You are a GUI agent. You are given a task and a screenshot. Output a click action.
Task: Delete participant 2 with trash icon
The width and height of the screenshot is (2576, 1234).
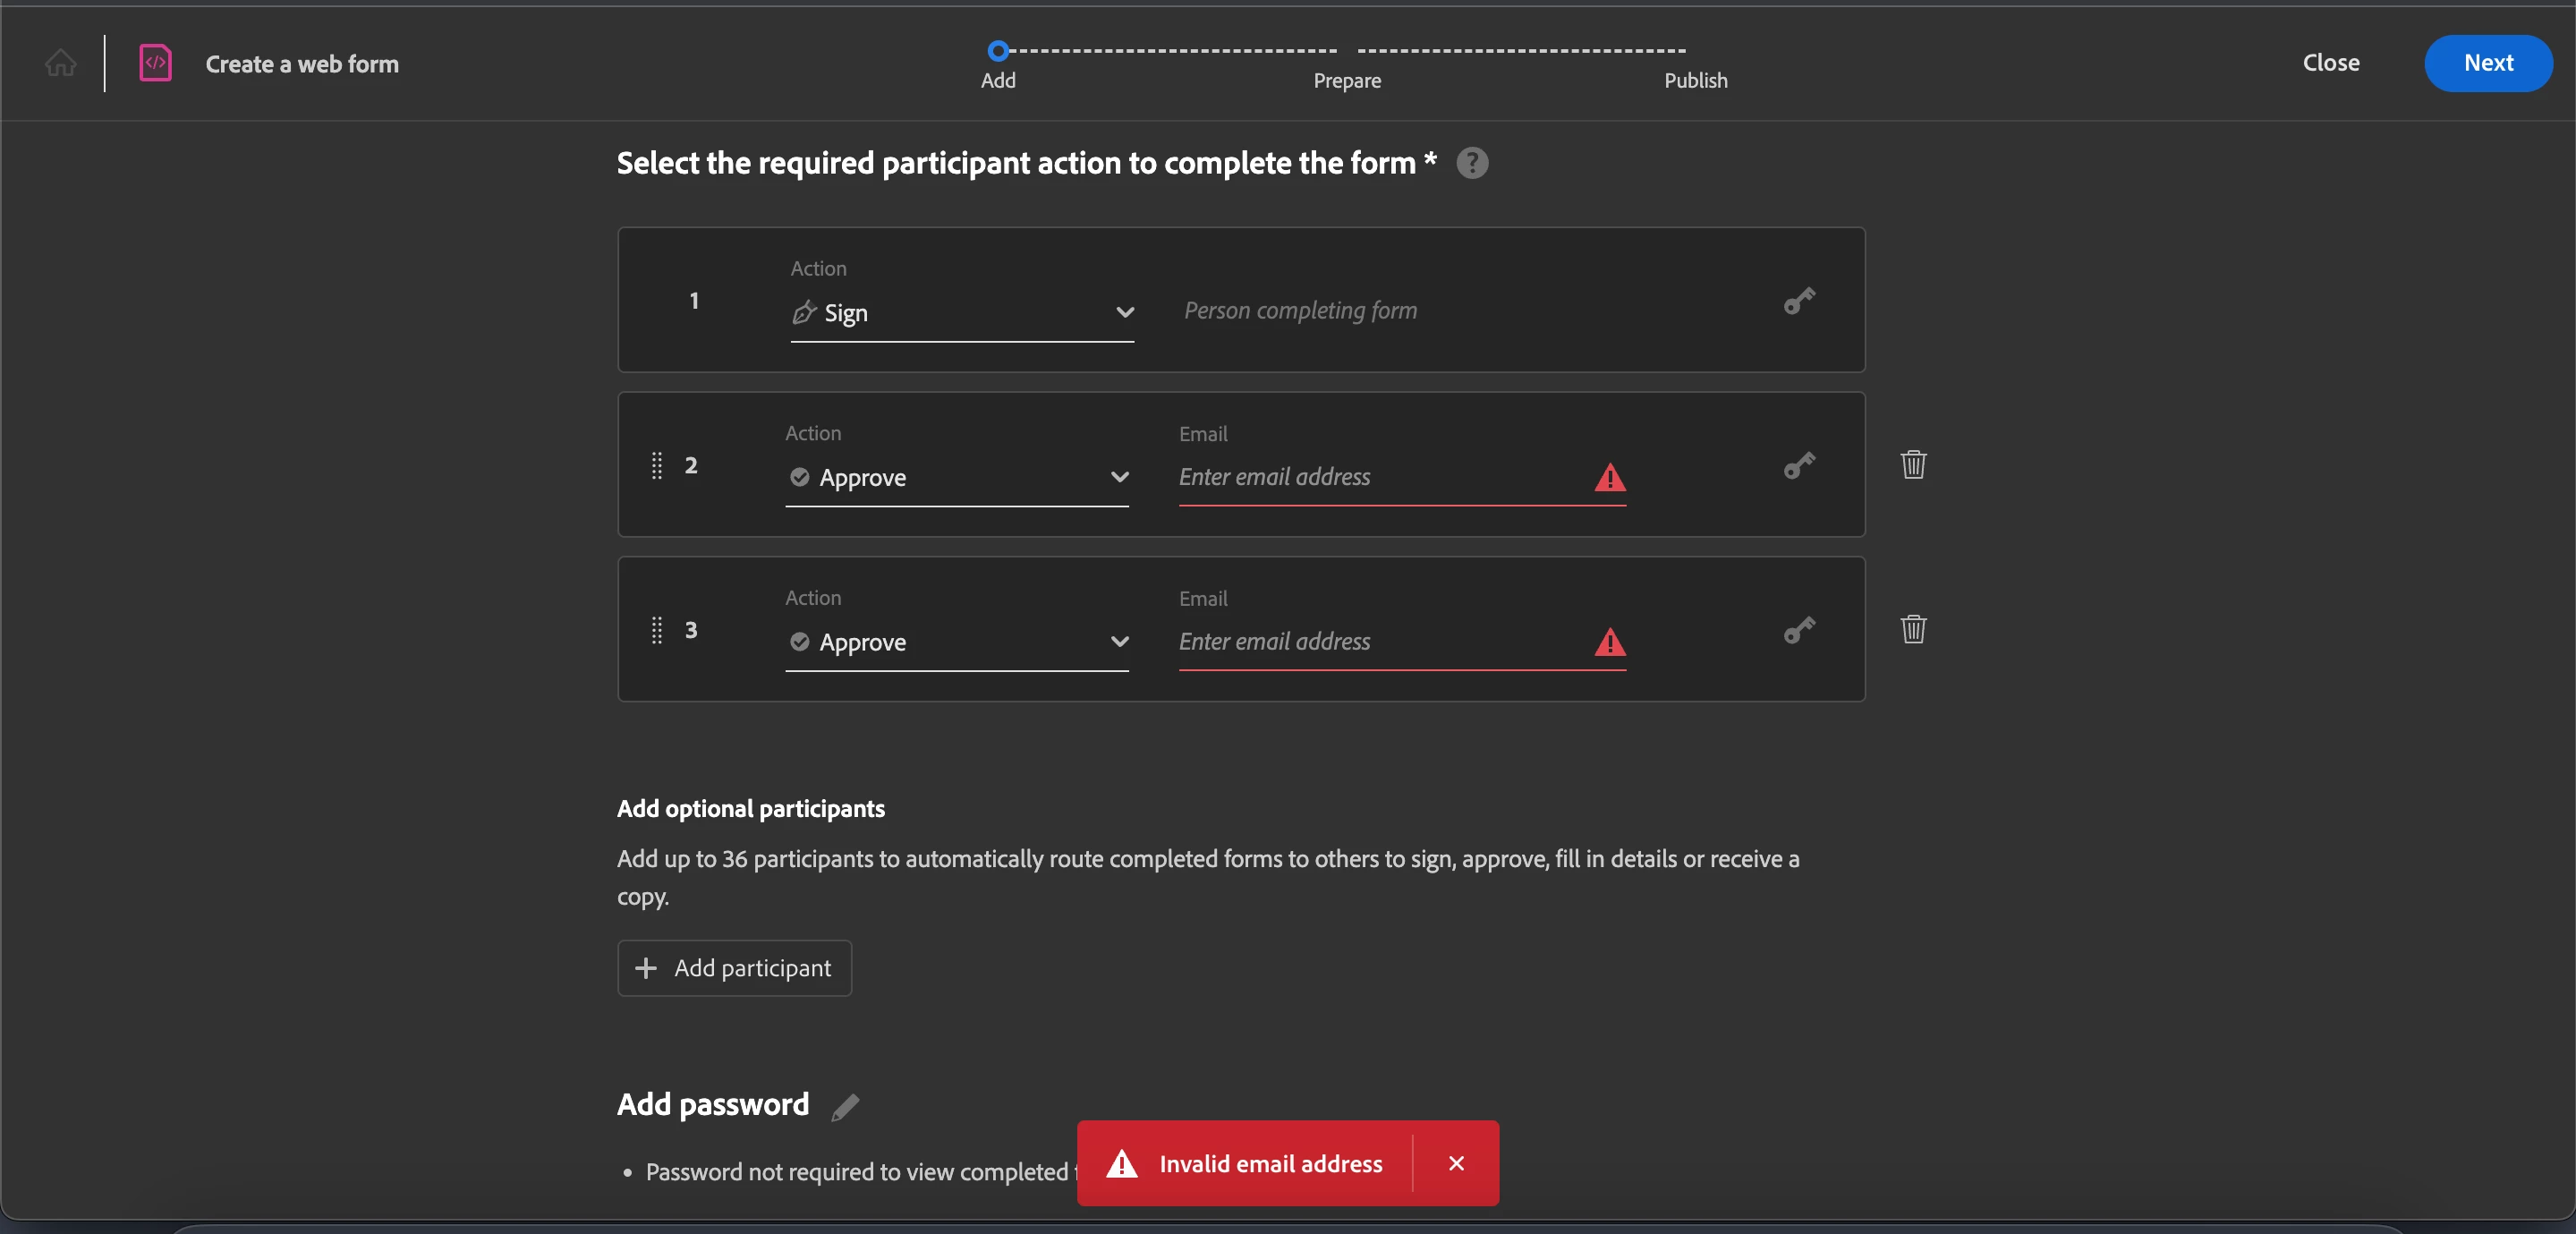click(1913, 465)
